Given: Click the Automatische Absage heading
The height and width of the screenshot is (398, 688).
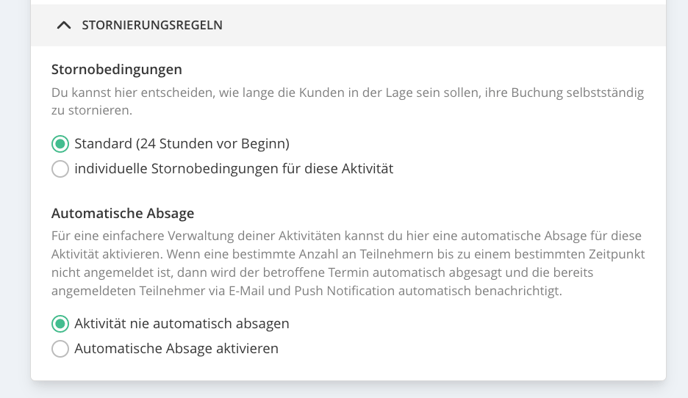Looking at the screenshot, I should [x=123, y=213].
